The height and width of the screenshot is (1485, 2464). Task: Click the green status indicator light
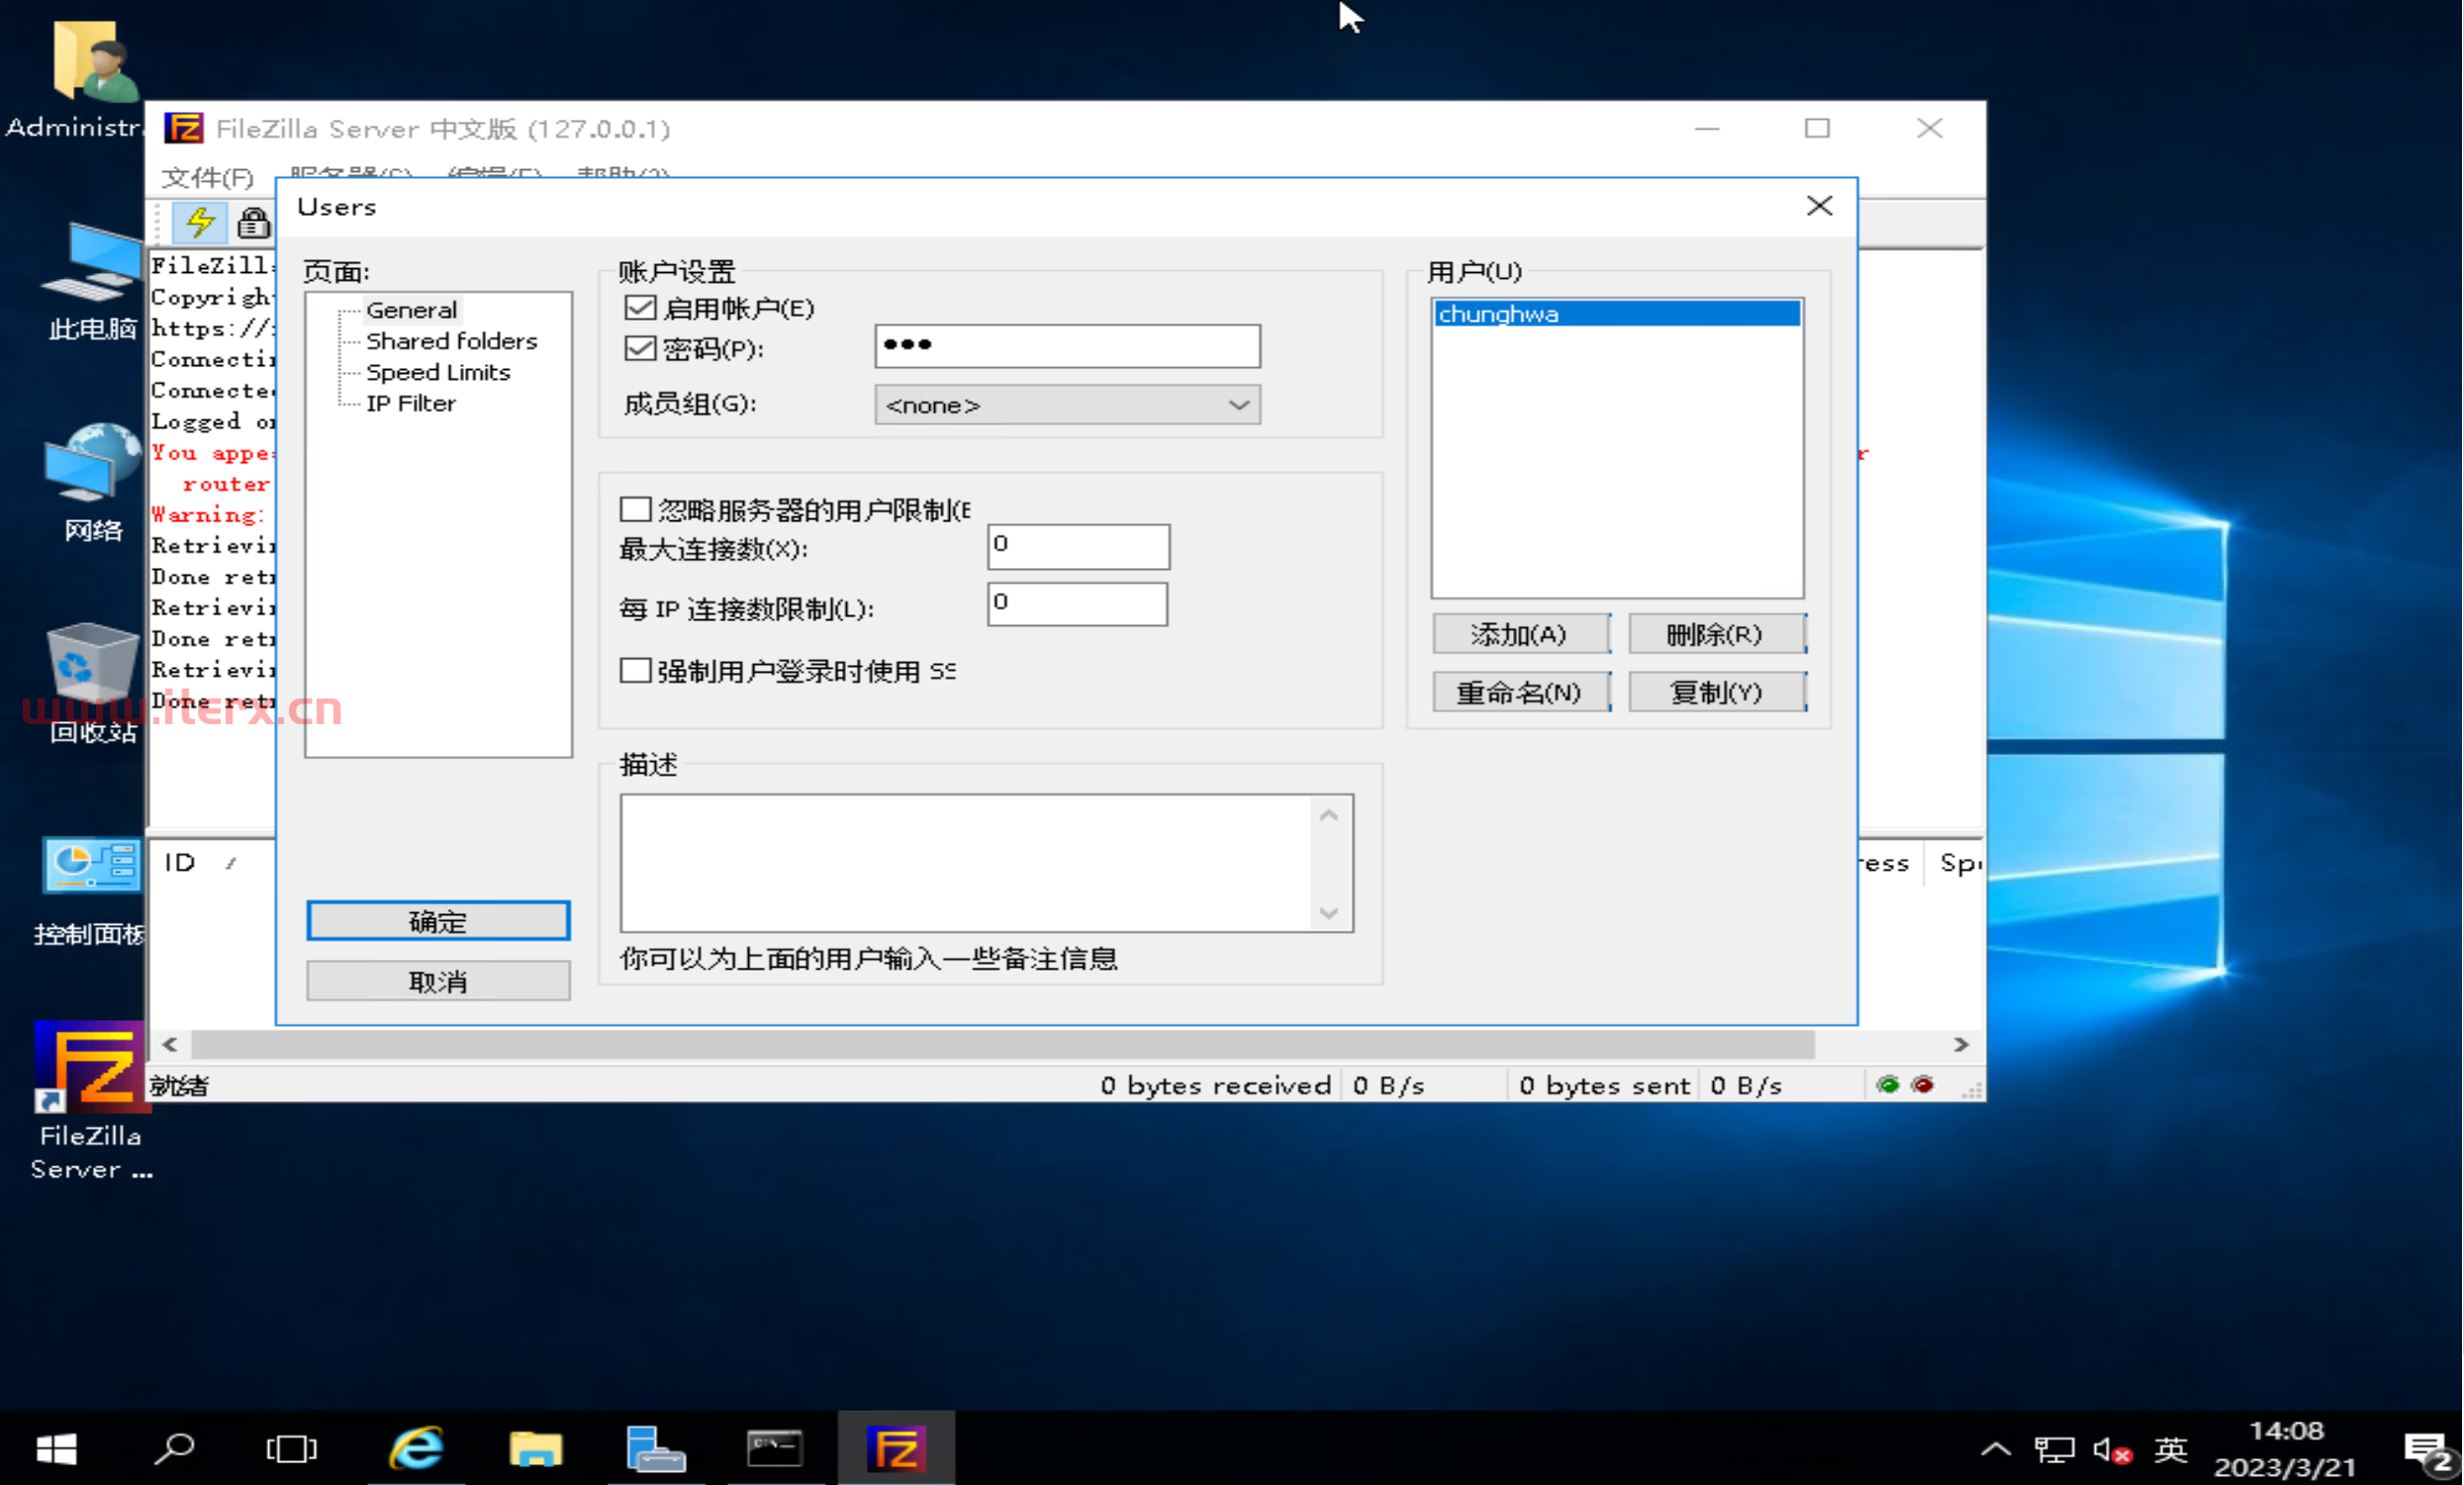coord(1887,1085)
